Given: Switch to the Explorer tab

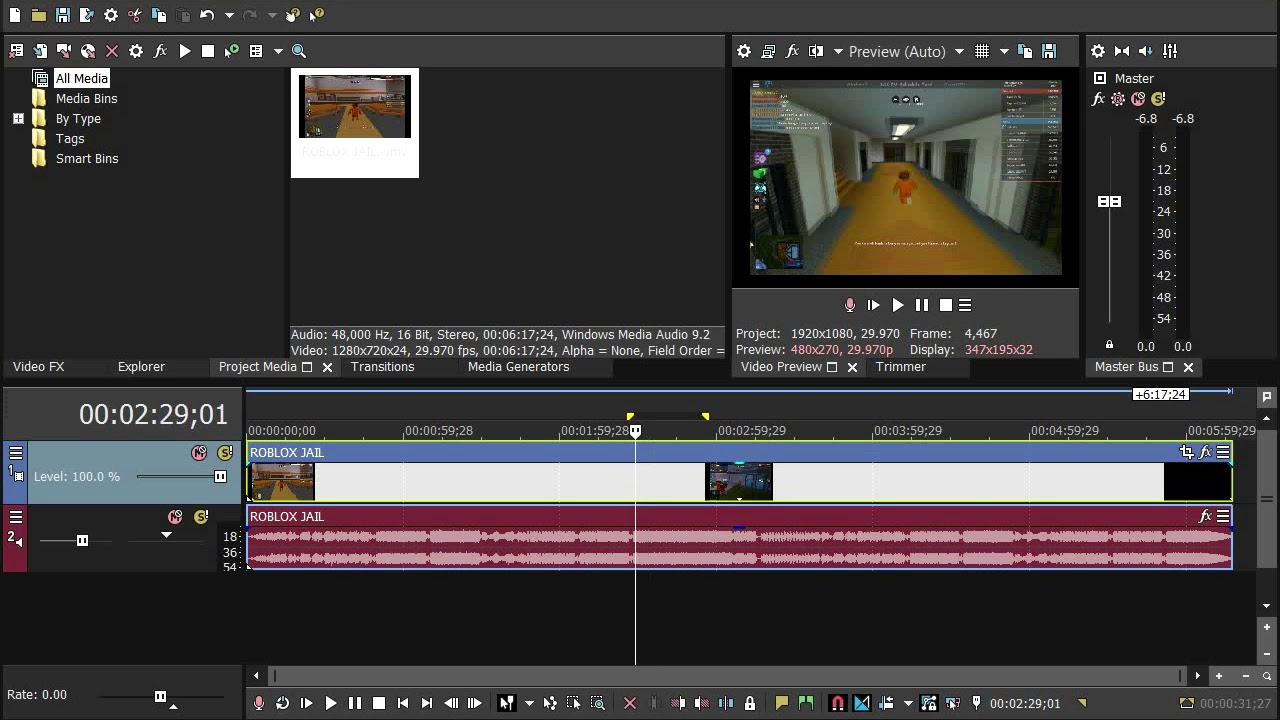Looking at the screenshot, I should [141, 367].
